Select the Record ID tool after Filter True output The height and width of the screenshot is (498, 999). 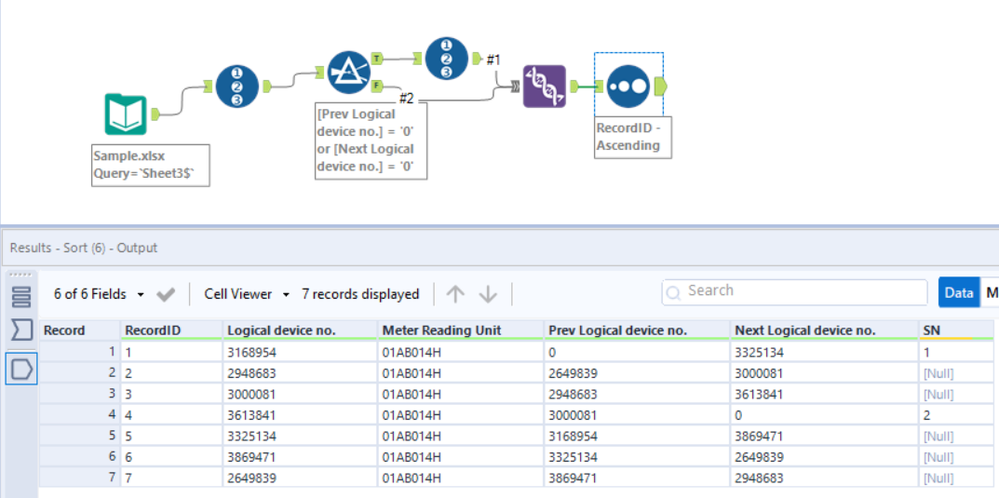pos(446,59)
